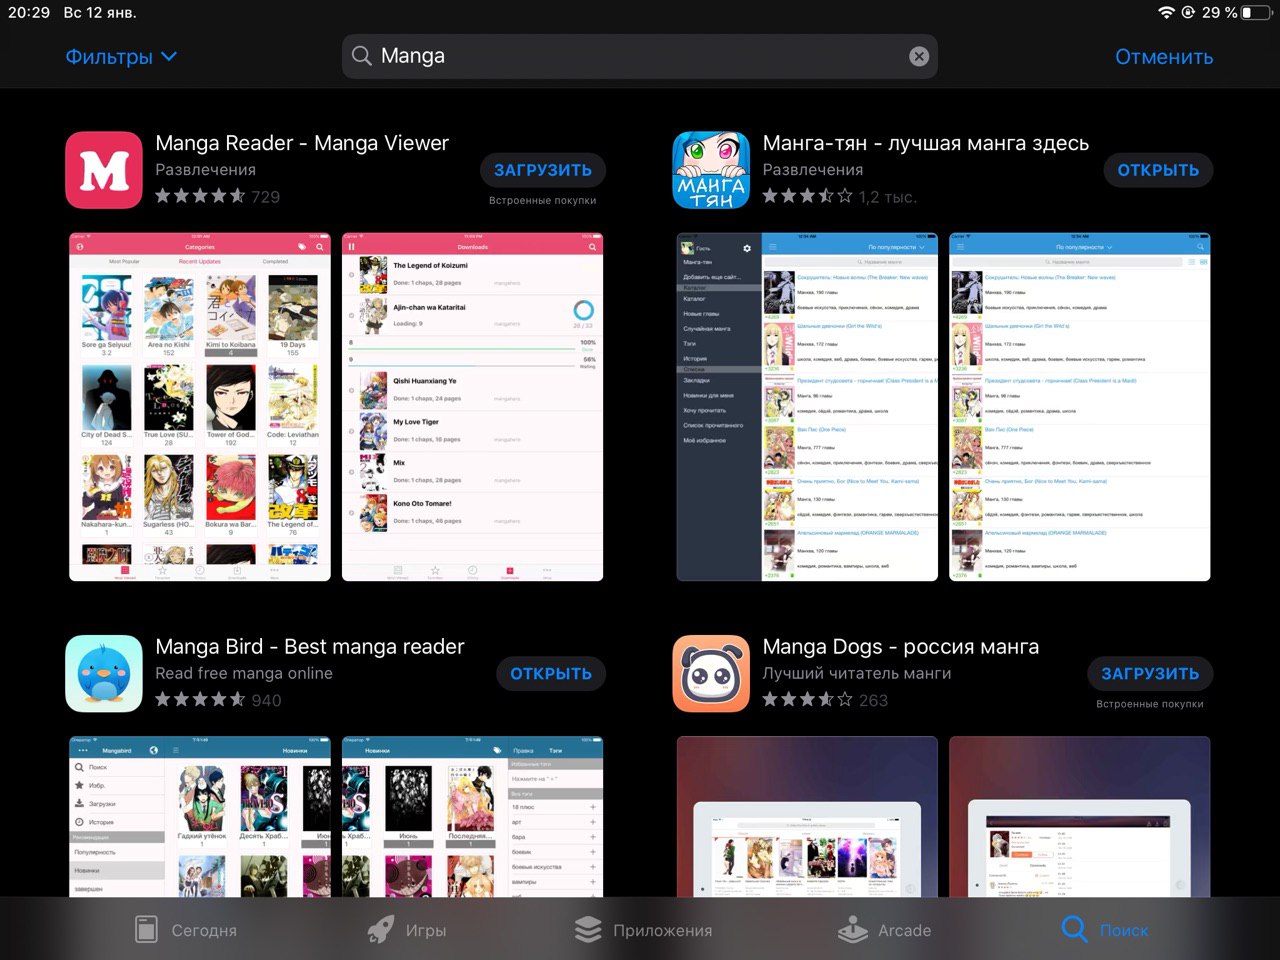
Task: View Манга-тян's second screenshot, the catalog list
Action: tap(1080, 407)
